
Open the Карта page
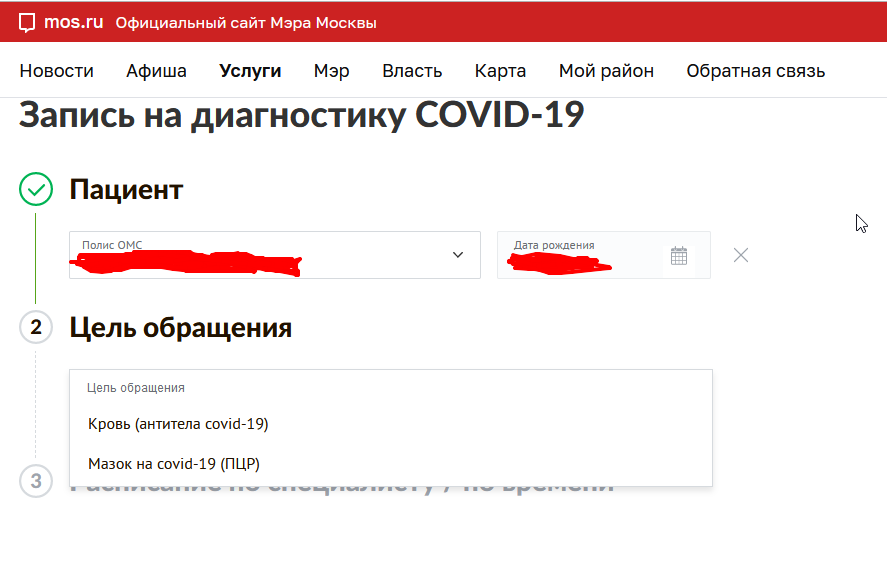[x=500, y=71]
